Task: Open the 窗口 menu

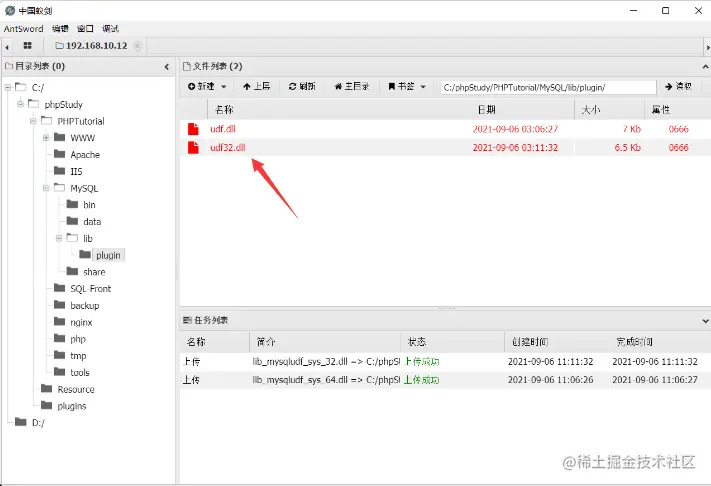Action: 85,29
